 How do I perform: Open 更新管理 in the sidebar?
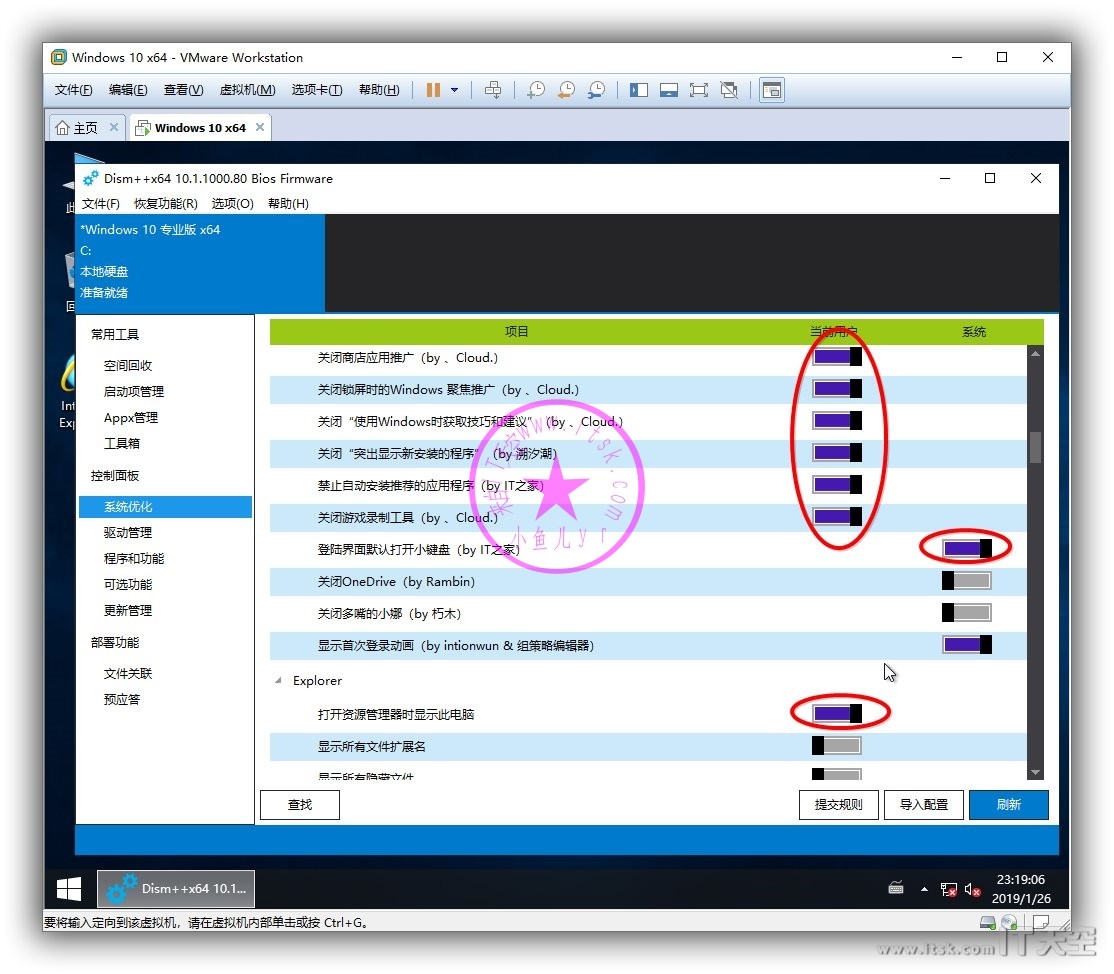click(128, 610)
